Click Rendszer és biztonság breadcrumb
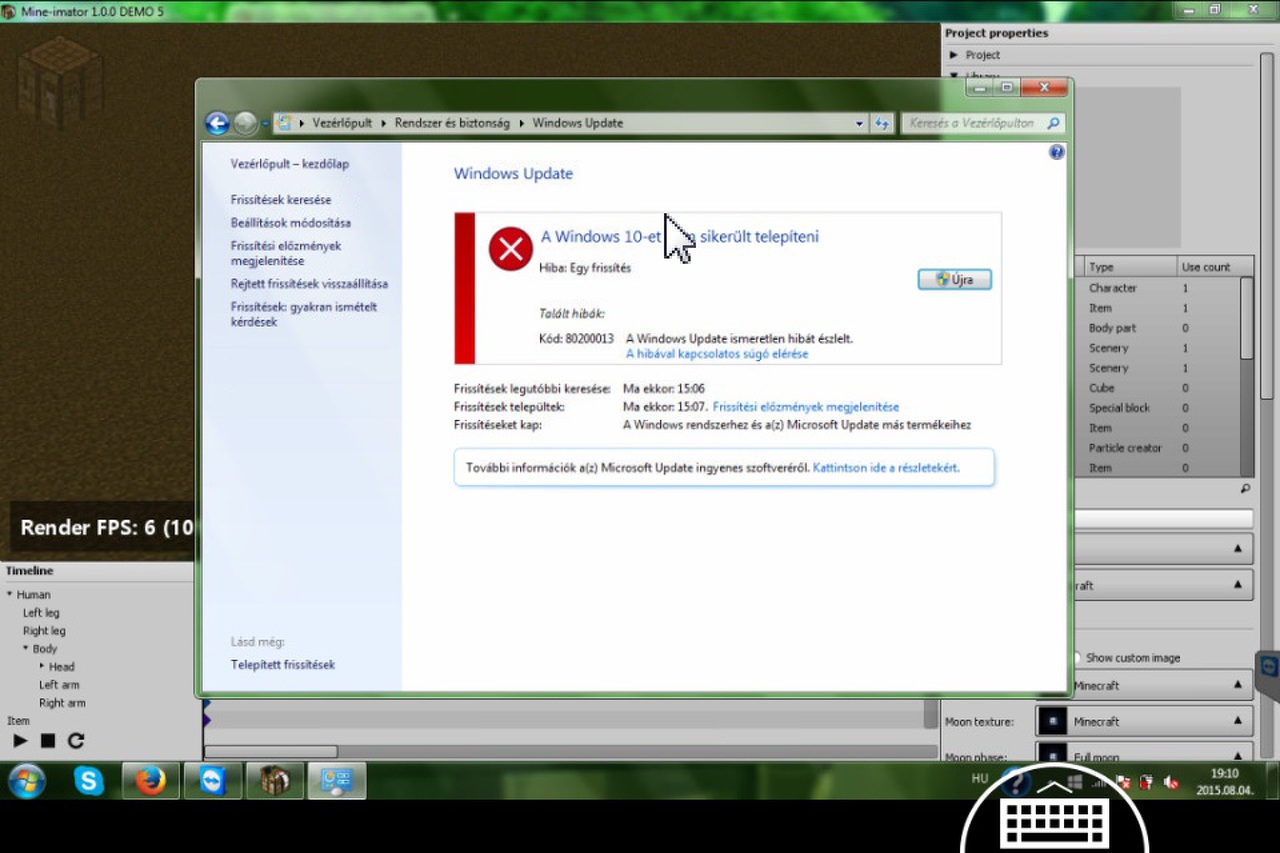1280x853 pixels. tap(452, 123)
